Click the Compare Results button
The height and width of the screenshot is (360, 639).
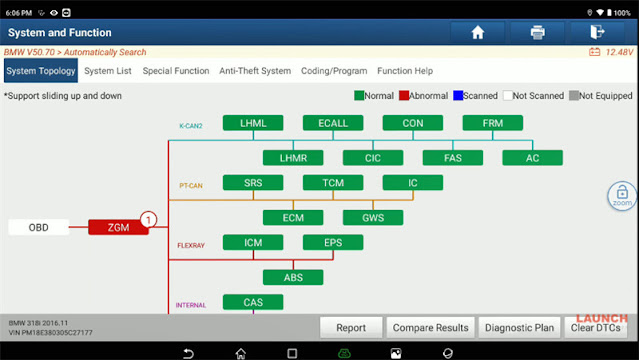[x=430, y=328]
